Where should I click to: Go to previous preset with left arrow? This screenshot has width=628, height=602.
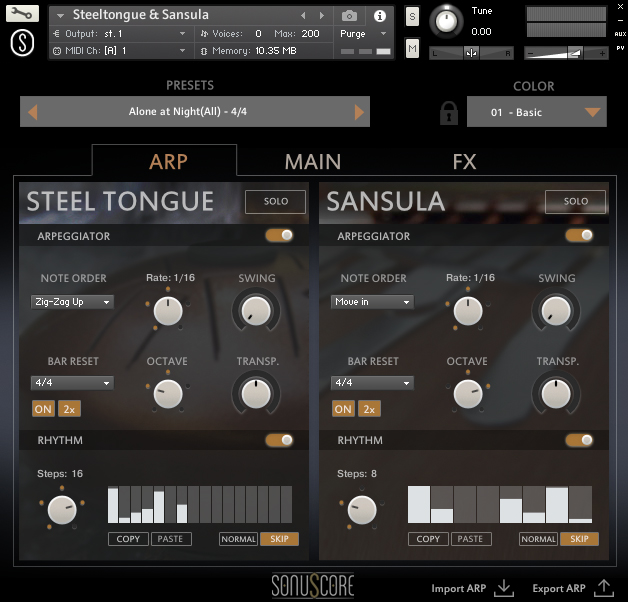point(33,112)
